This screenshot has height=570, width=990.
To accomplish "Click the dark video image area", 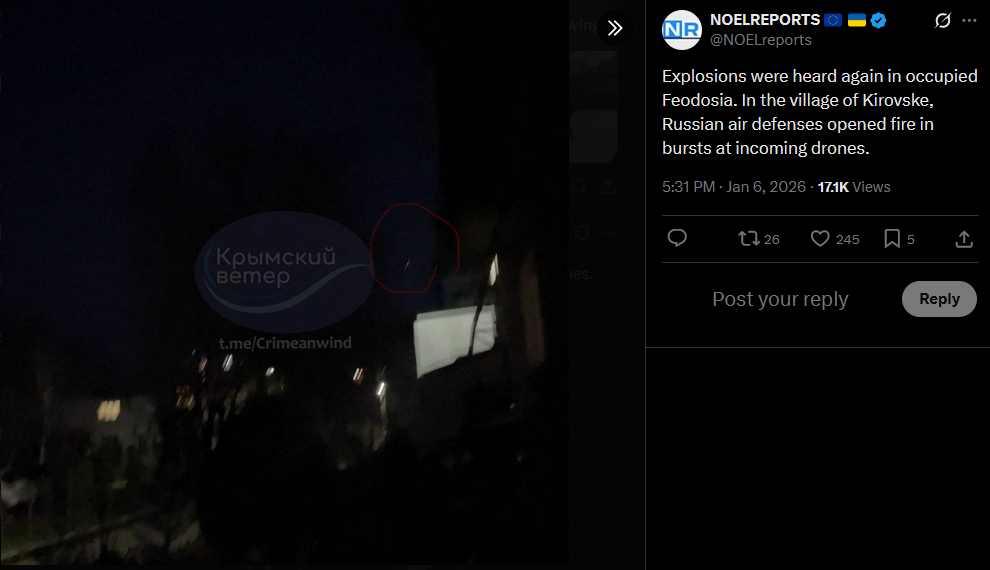I will pyautogui.click(x=284, y=284).
